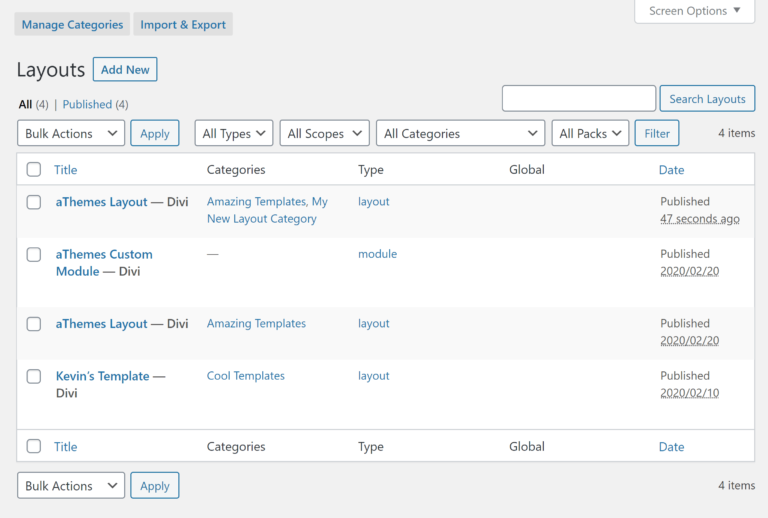Viewport: 768px width, 518px height.
Task: Tick the checkbox beside Kevin's Template
Action: (x=34, y=377)
